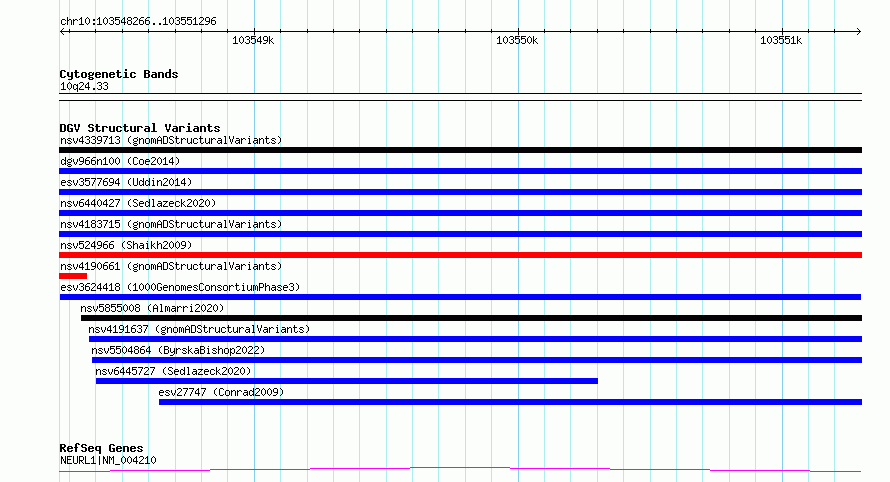
Task: Open nsv4183715 gnomAD variant label
Action: click(171, 224)
